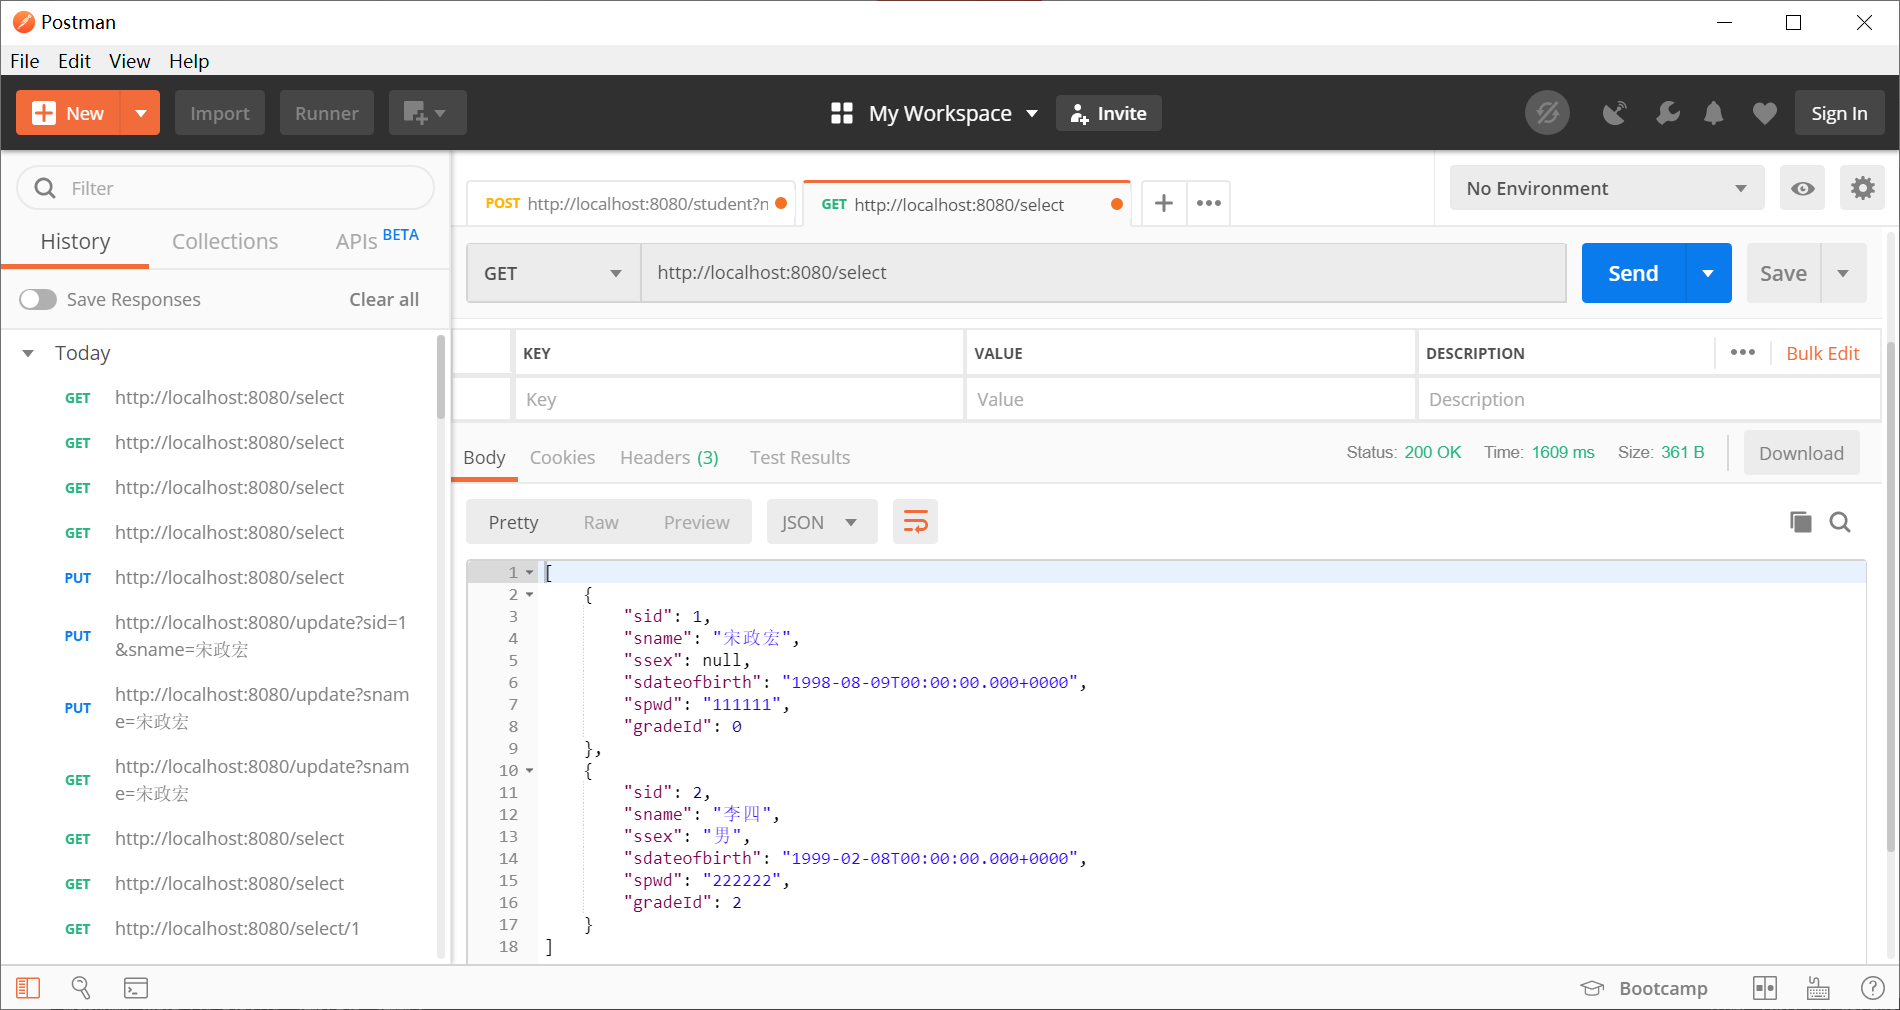
Task: Open the File menu
Action: point(25,61)
